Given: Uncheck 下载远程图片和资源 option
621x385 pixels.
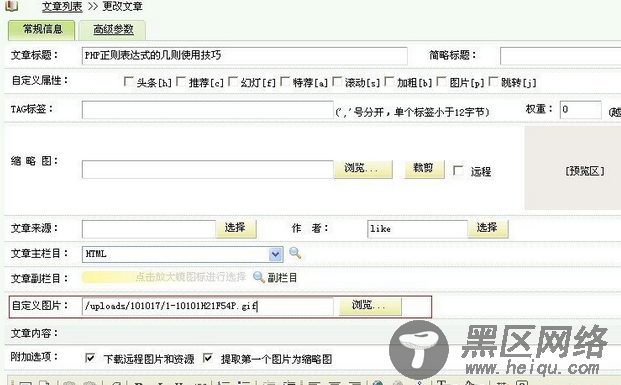Looking at the screenshot, I should (x=90, y=358).
